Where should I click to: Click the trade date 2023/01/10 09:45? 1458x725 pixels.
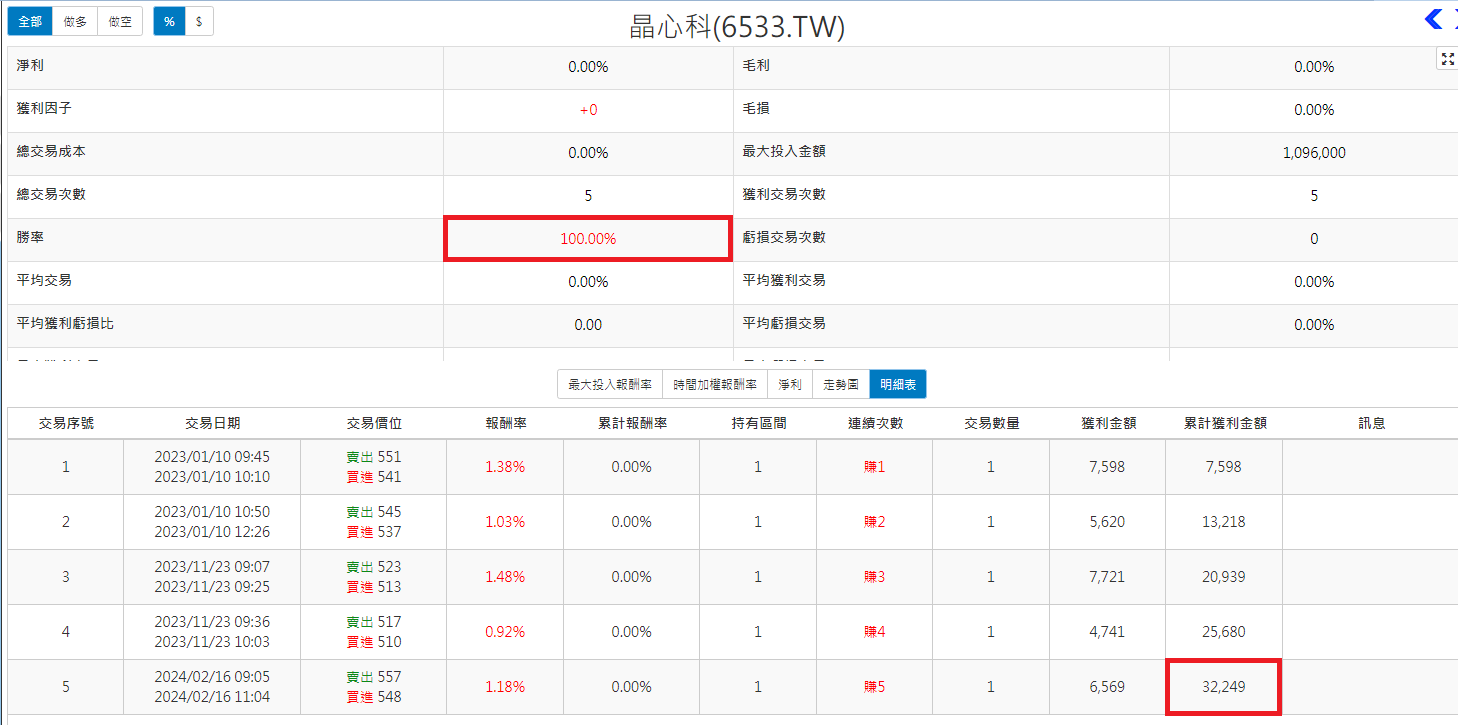pos(212,456)
